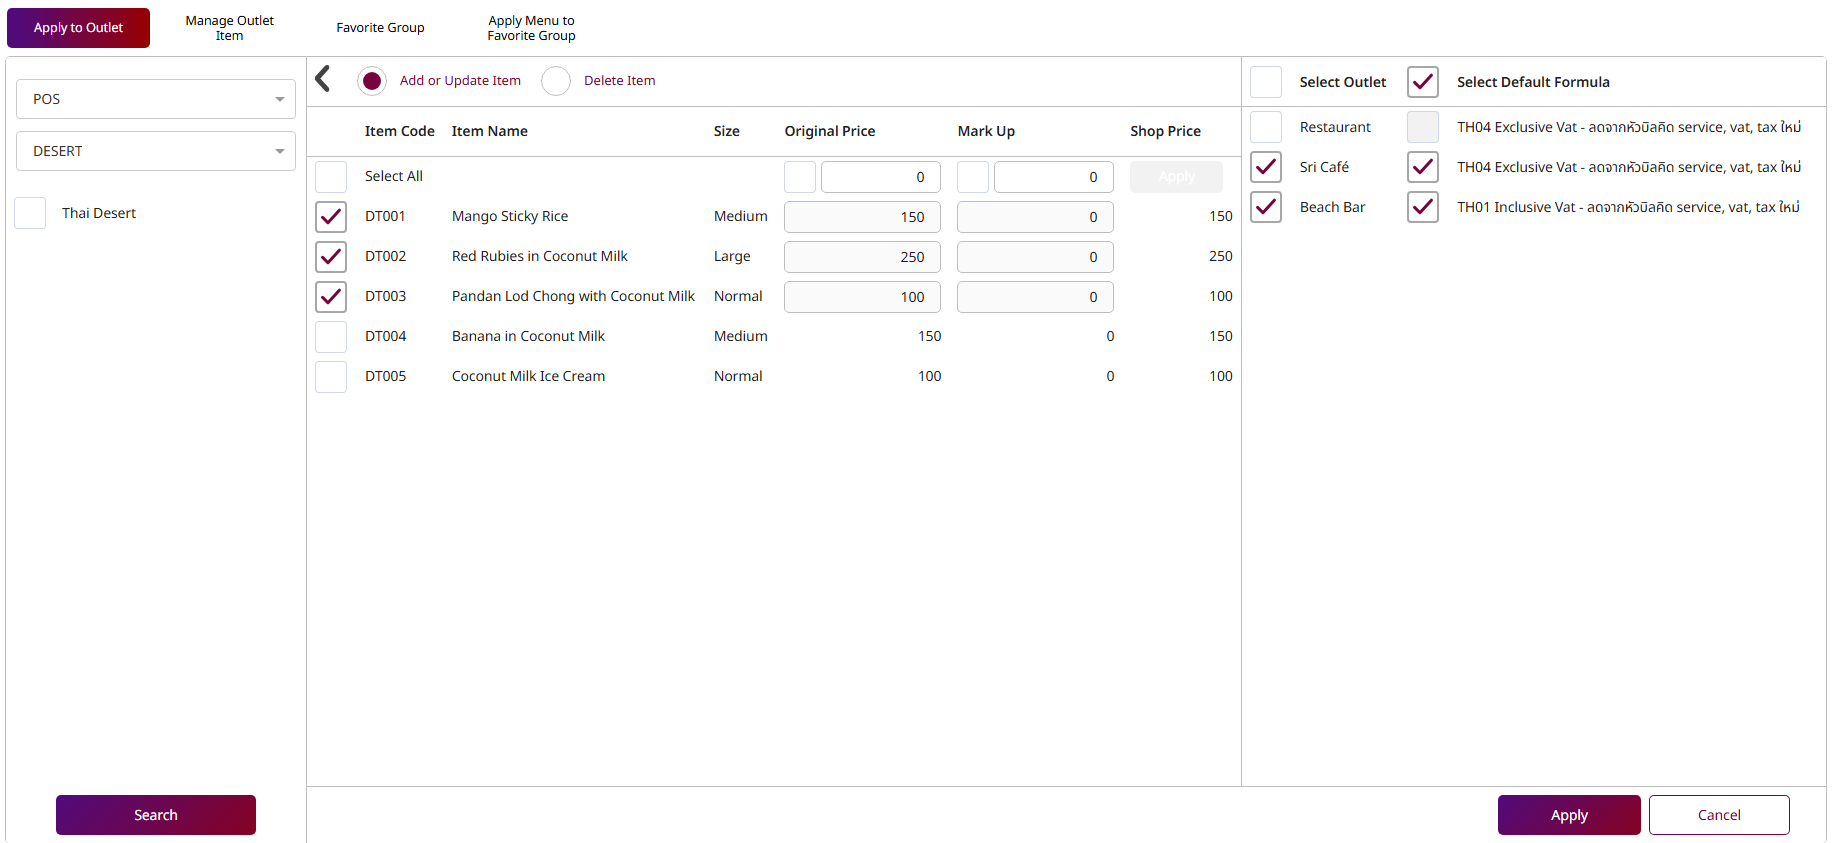Click Mark Up field for Pandan Lod Chong
1832x843 pixels.
click(1035, 297)
